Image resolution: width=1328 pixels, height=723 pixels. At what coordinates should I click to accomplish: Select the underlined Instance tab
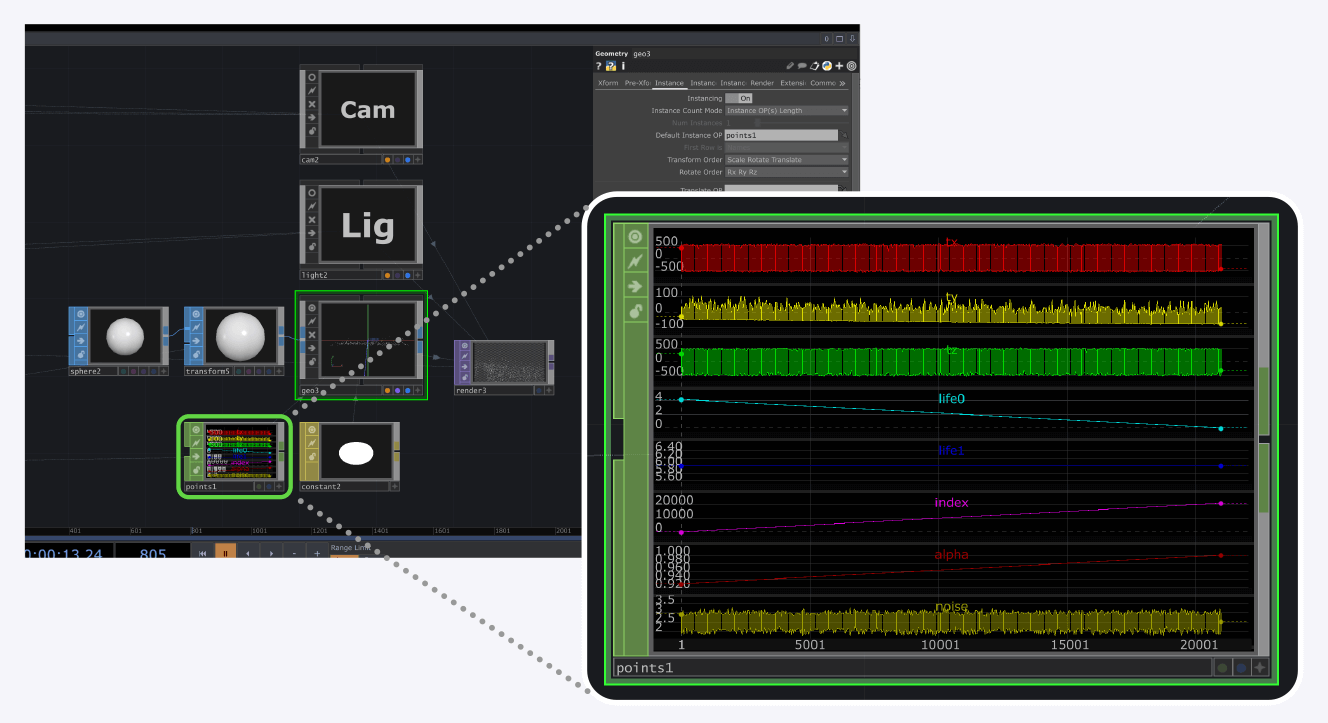tap(669, 83)
